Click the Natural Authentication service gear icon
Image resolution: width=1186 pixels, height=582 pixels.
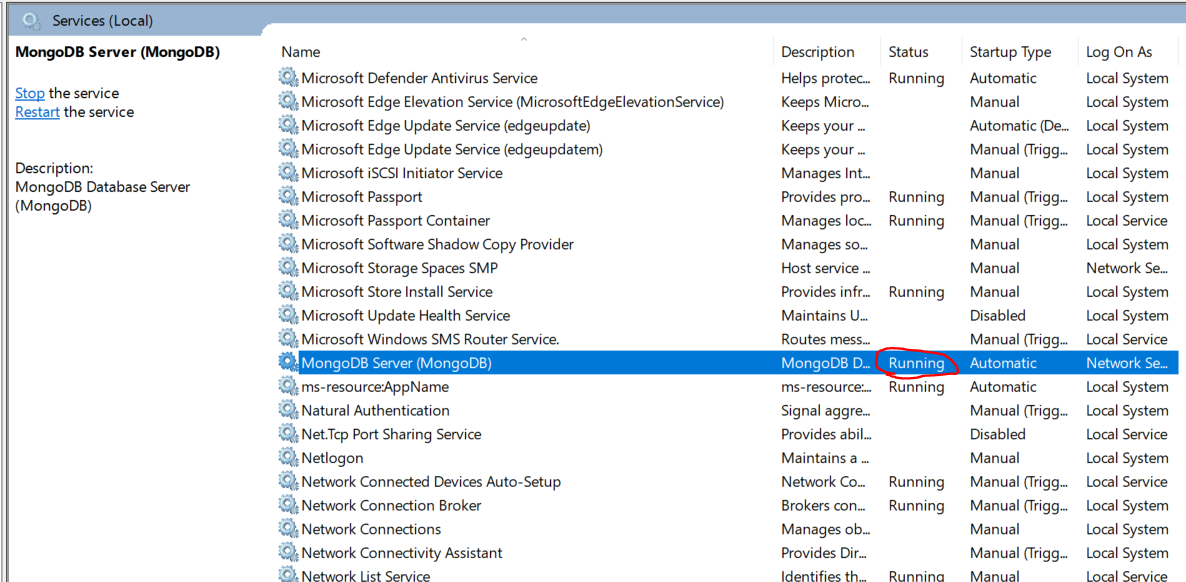[288, 411]
